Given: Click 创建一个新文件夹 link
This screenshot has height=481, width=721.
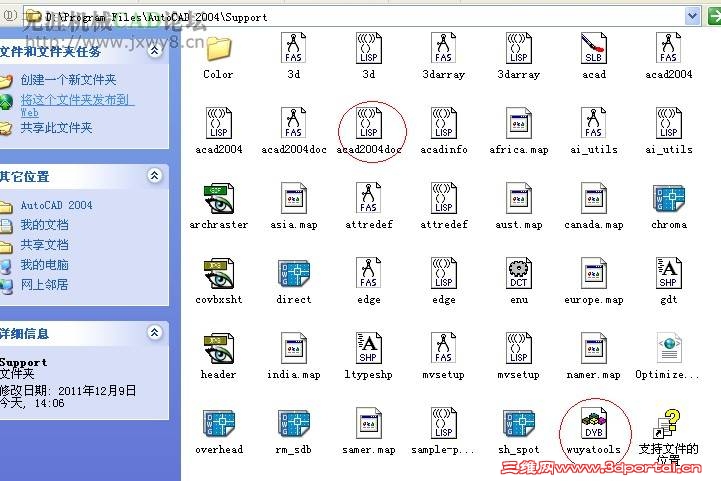Looking at the screenshot, I should pos(68,80).
